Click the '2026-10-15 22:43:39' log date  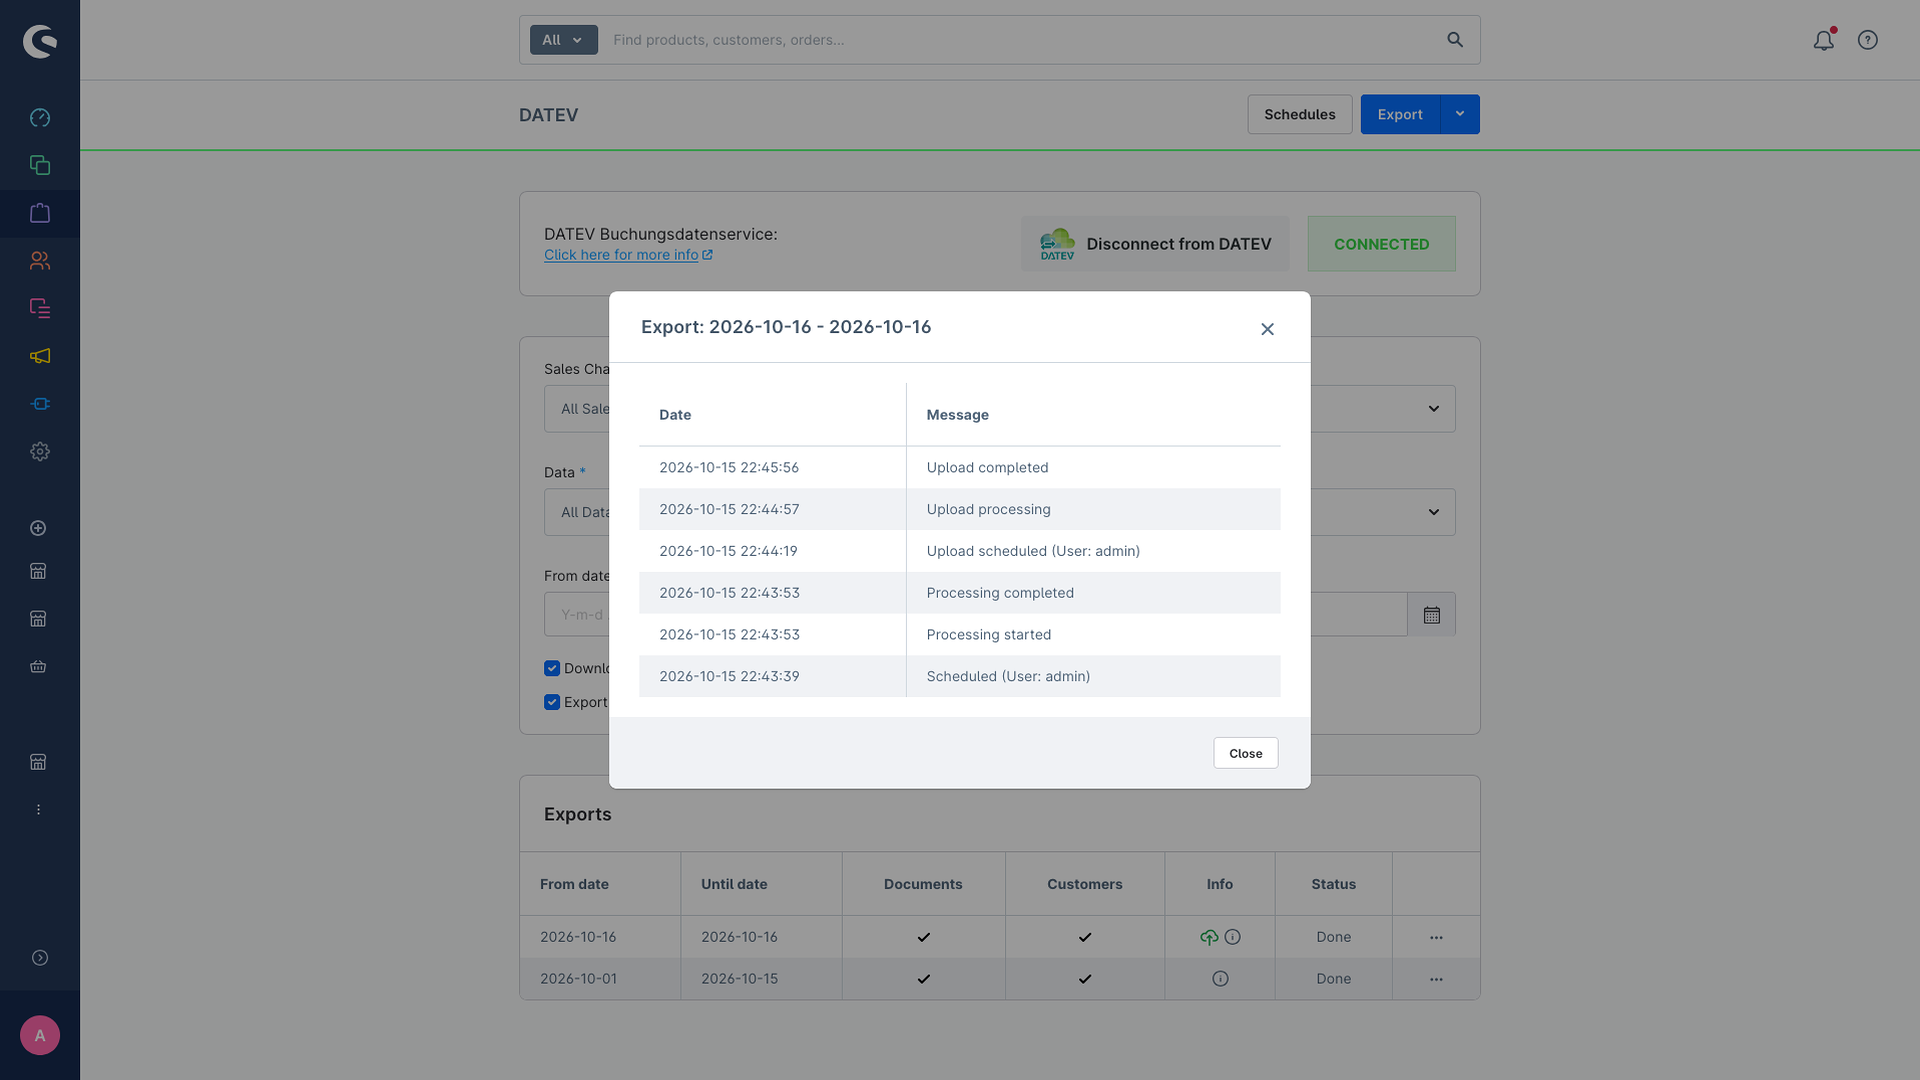click(729, 676)
